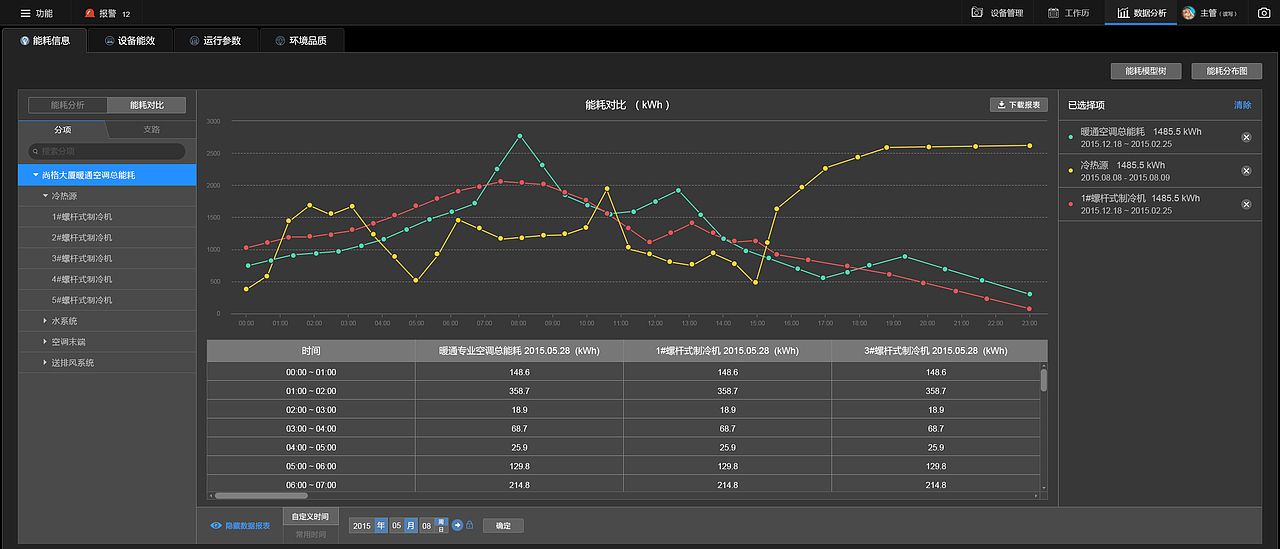Click the camera screenshot icon
Image resolution: width=1280 pixels, height=549 pixels.
1264,13
